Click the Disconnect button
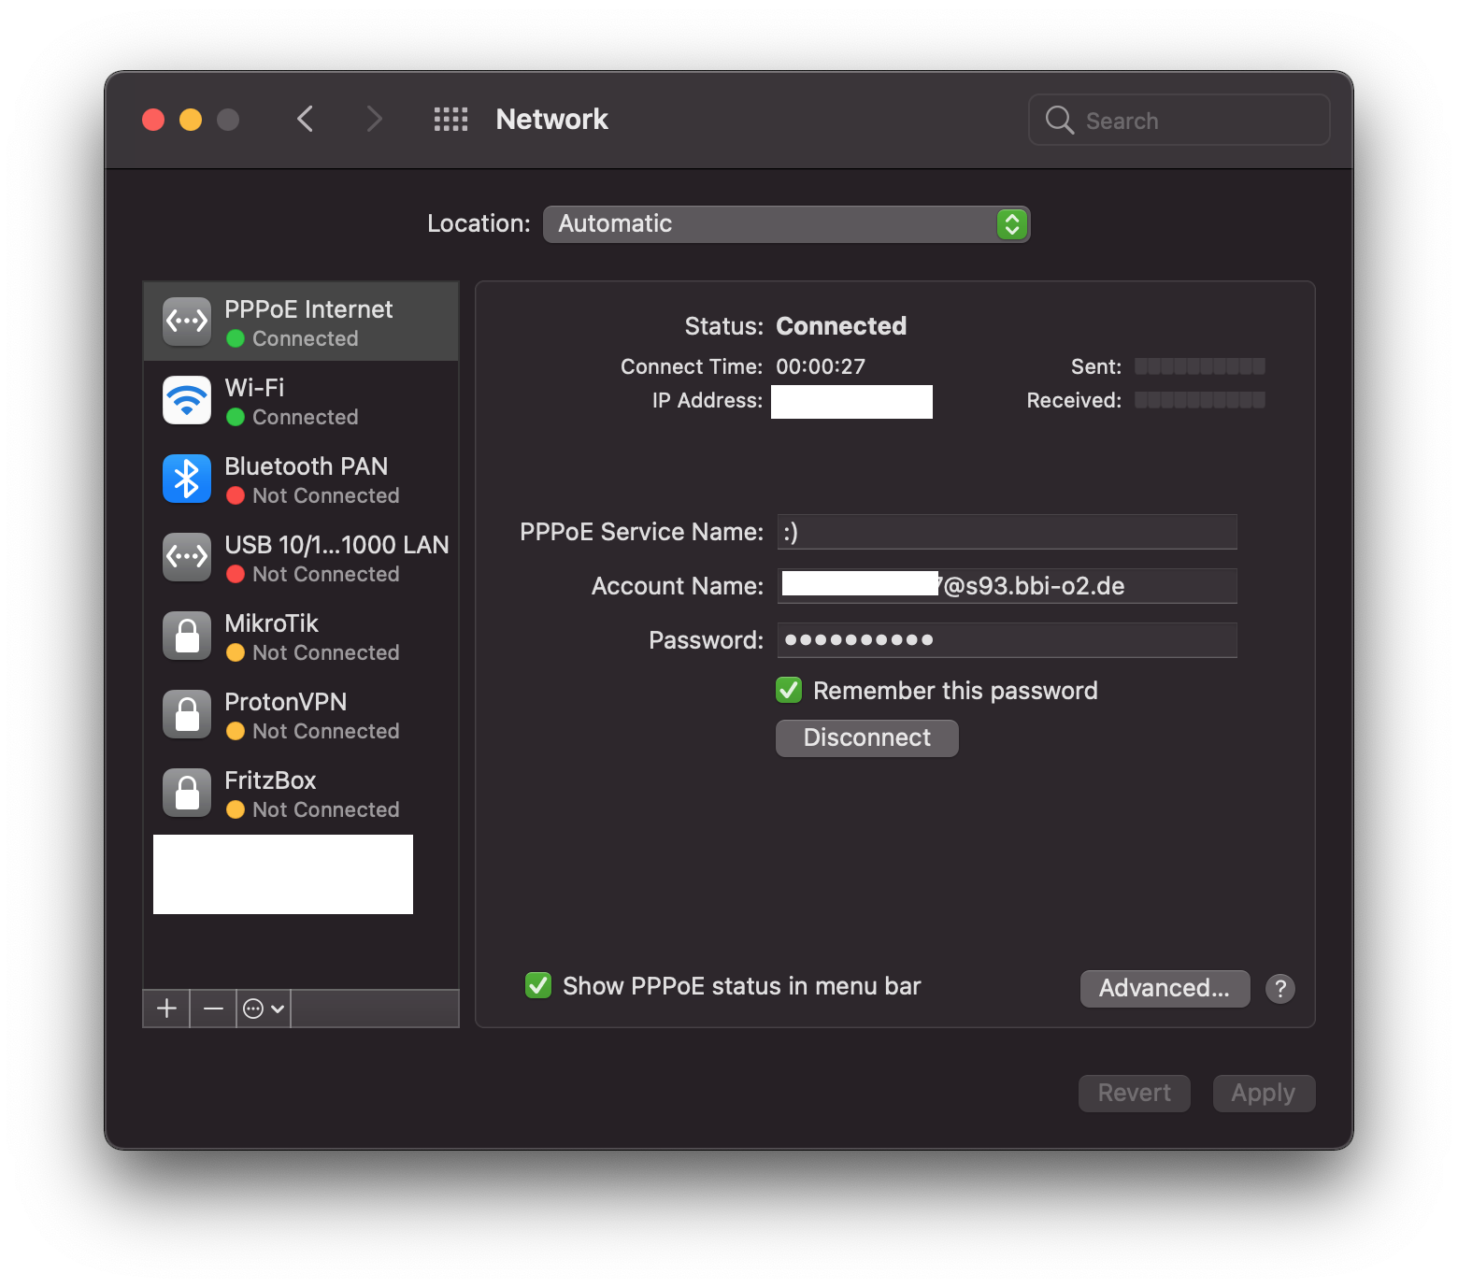 [867, 738]
